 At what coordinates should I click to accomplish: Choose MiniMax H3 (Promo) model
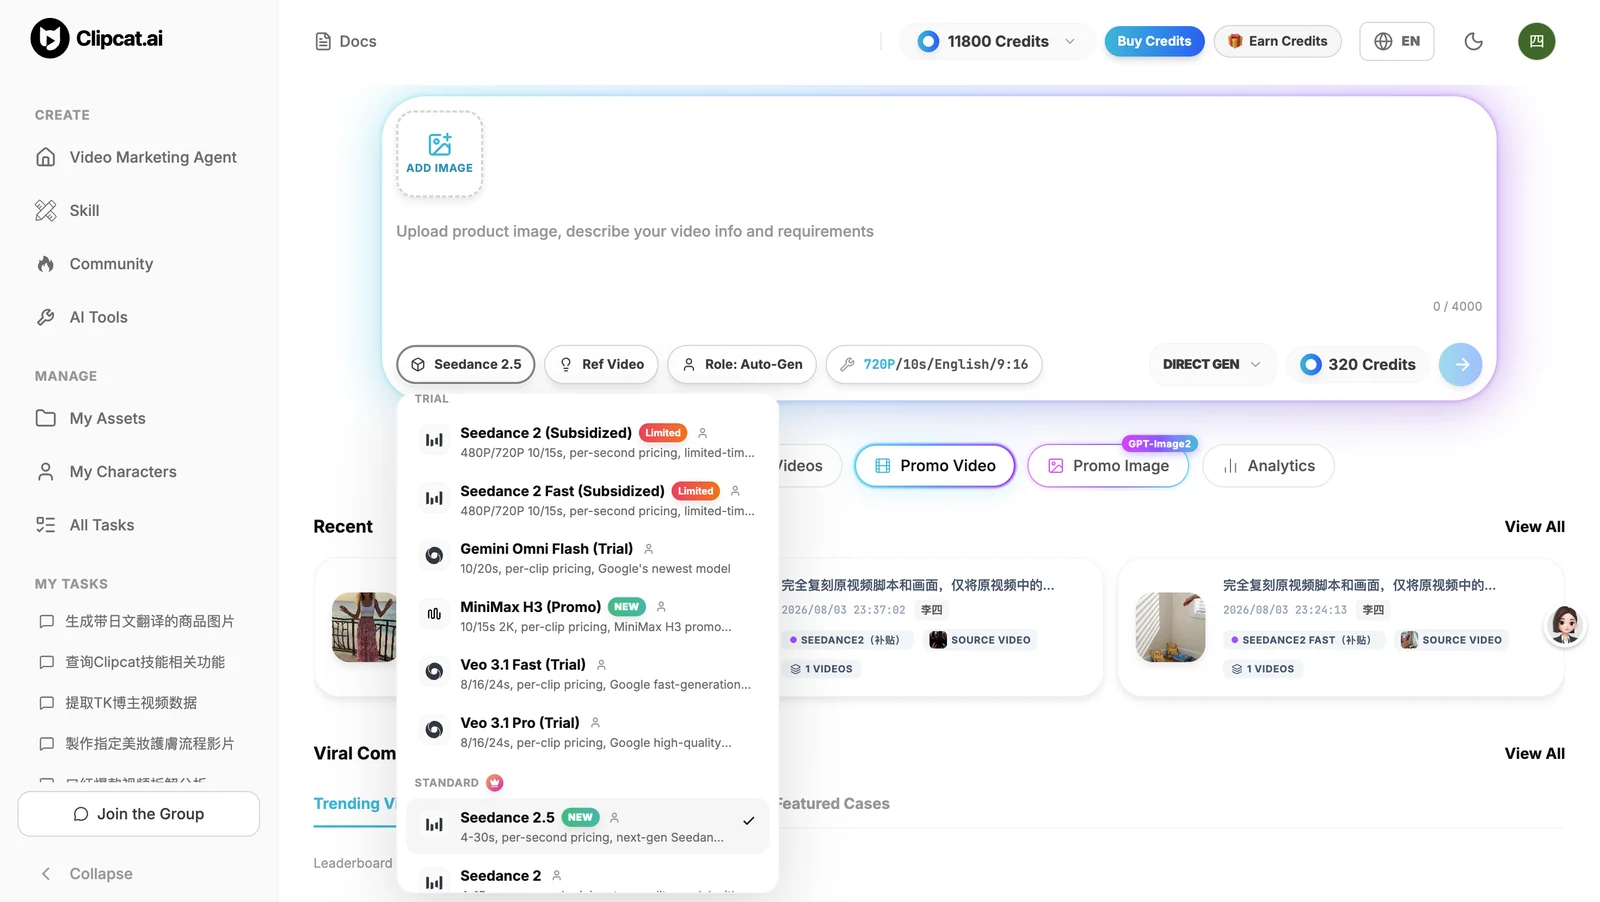point(588,615)
